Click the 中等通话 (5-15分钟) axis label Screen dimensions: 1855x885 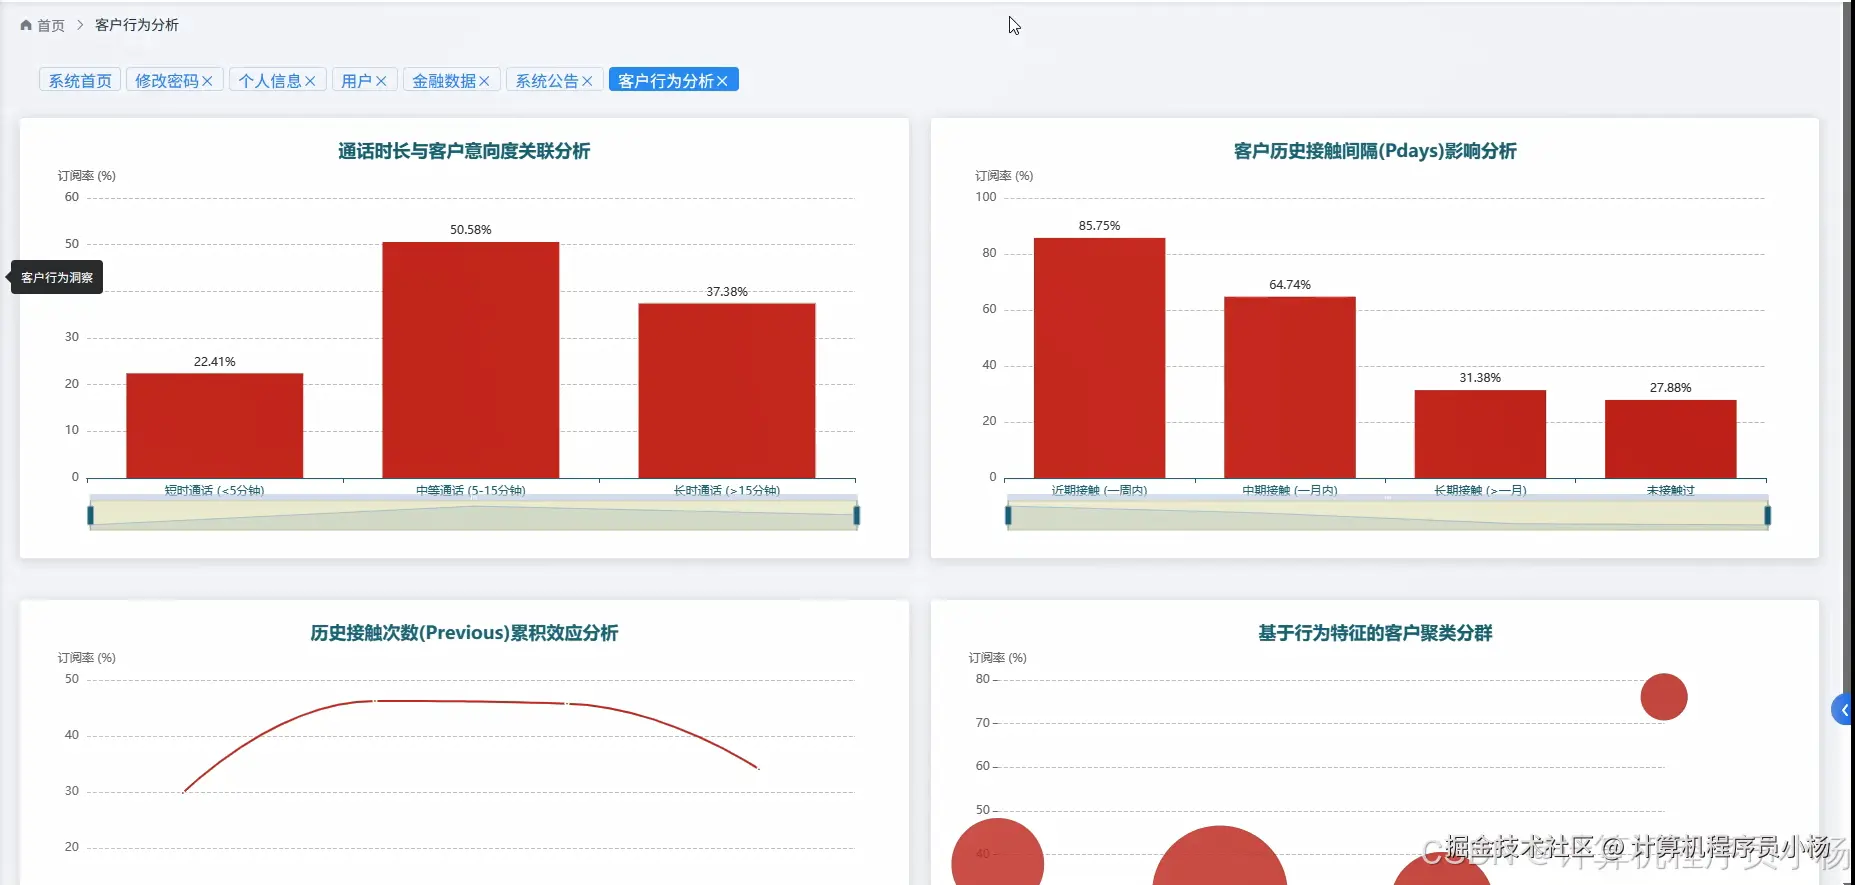pyautogui.click(x=471, y=490)
